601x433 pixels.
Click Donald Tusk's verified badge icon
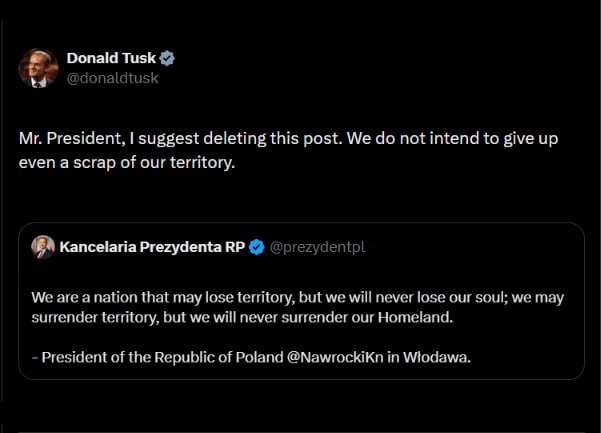pos(167,58)
